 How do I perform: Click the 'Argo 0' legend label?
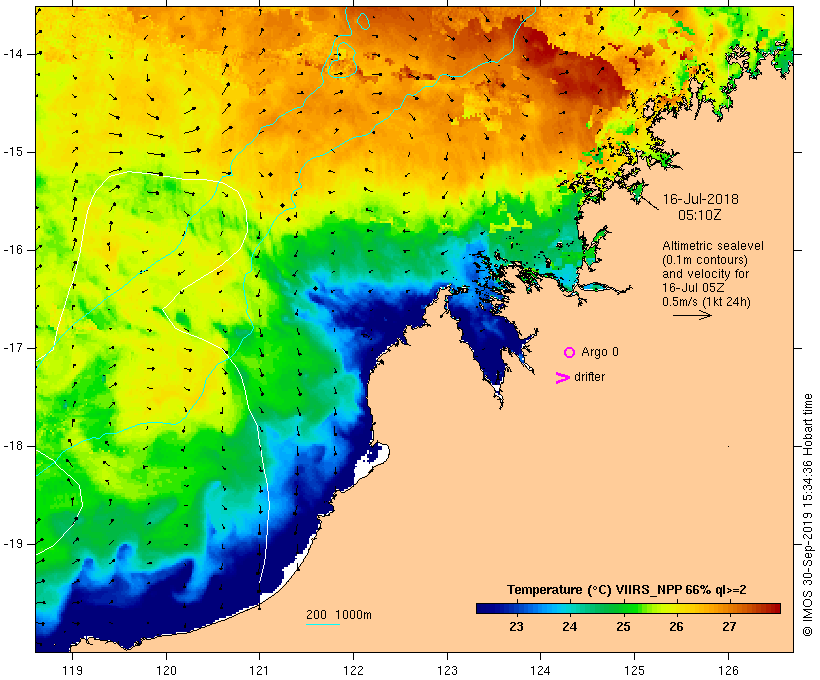click(x=600, y=353)
